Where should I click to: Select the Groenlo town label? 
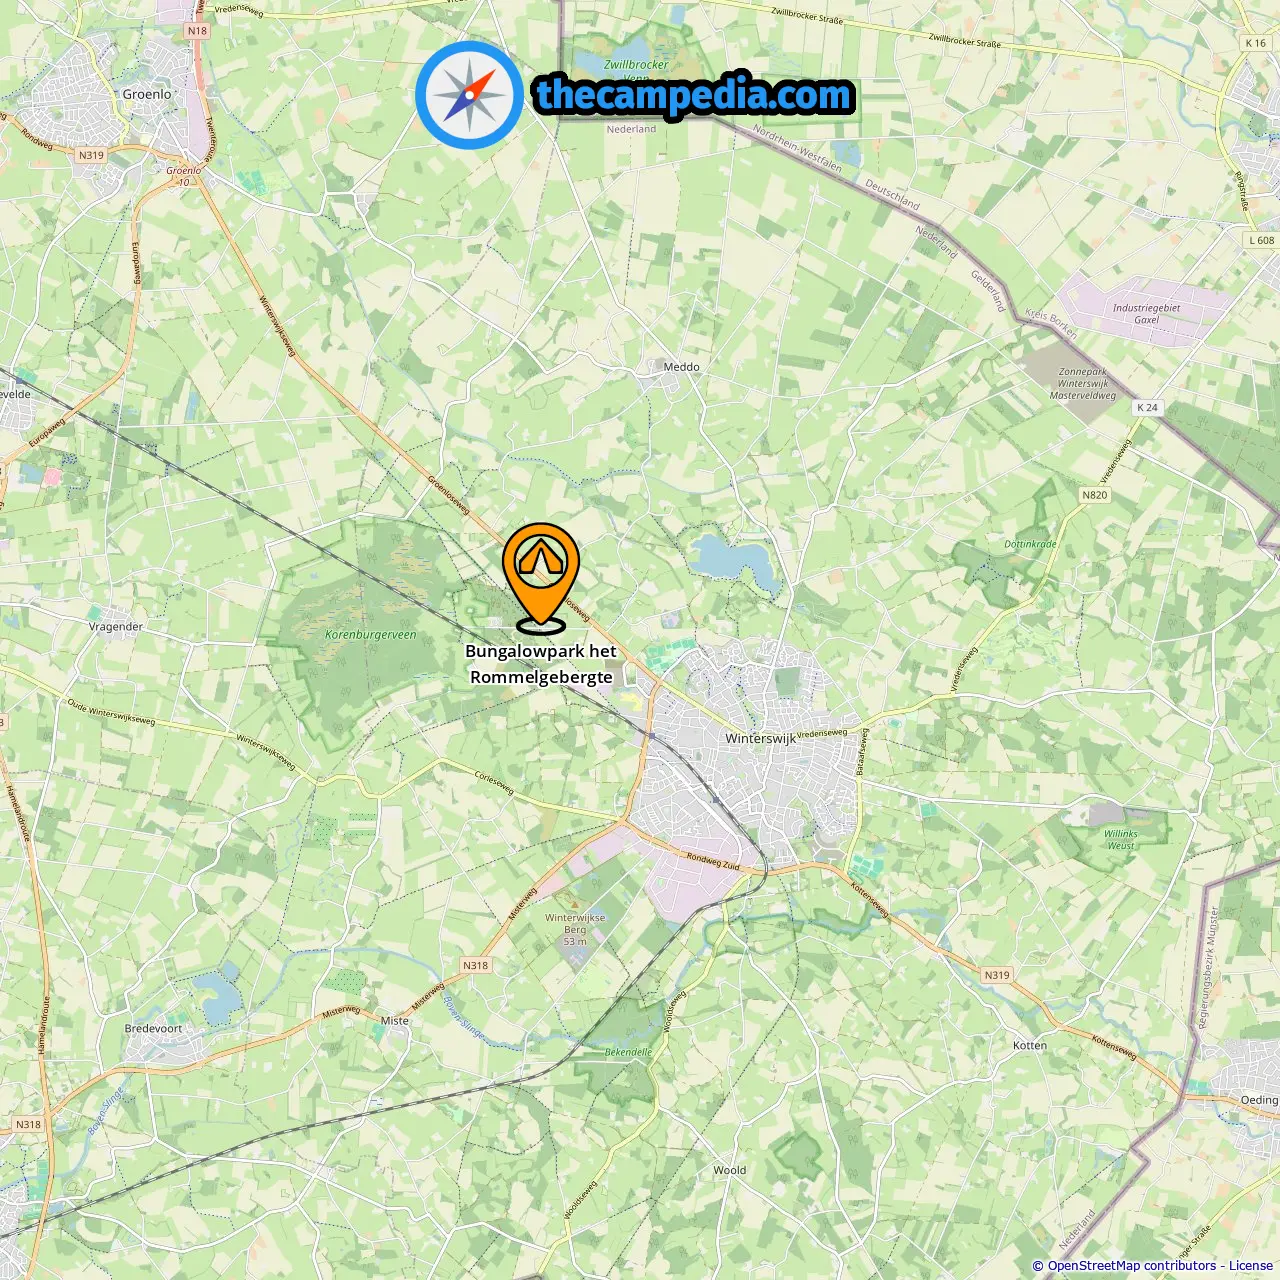pyautogui.click(x=147, y=94)
